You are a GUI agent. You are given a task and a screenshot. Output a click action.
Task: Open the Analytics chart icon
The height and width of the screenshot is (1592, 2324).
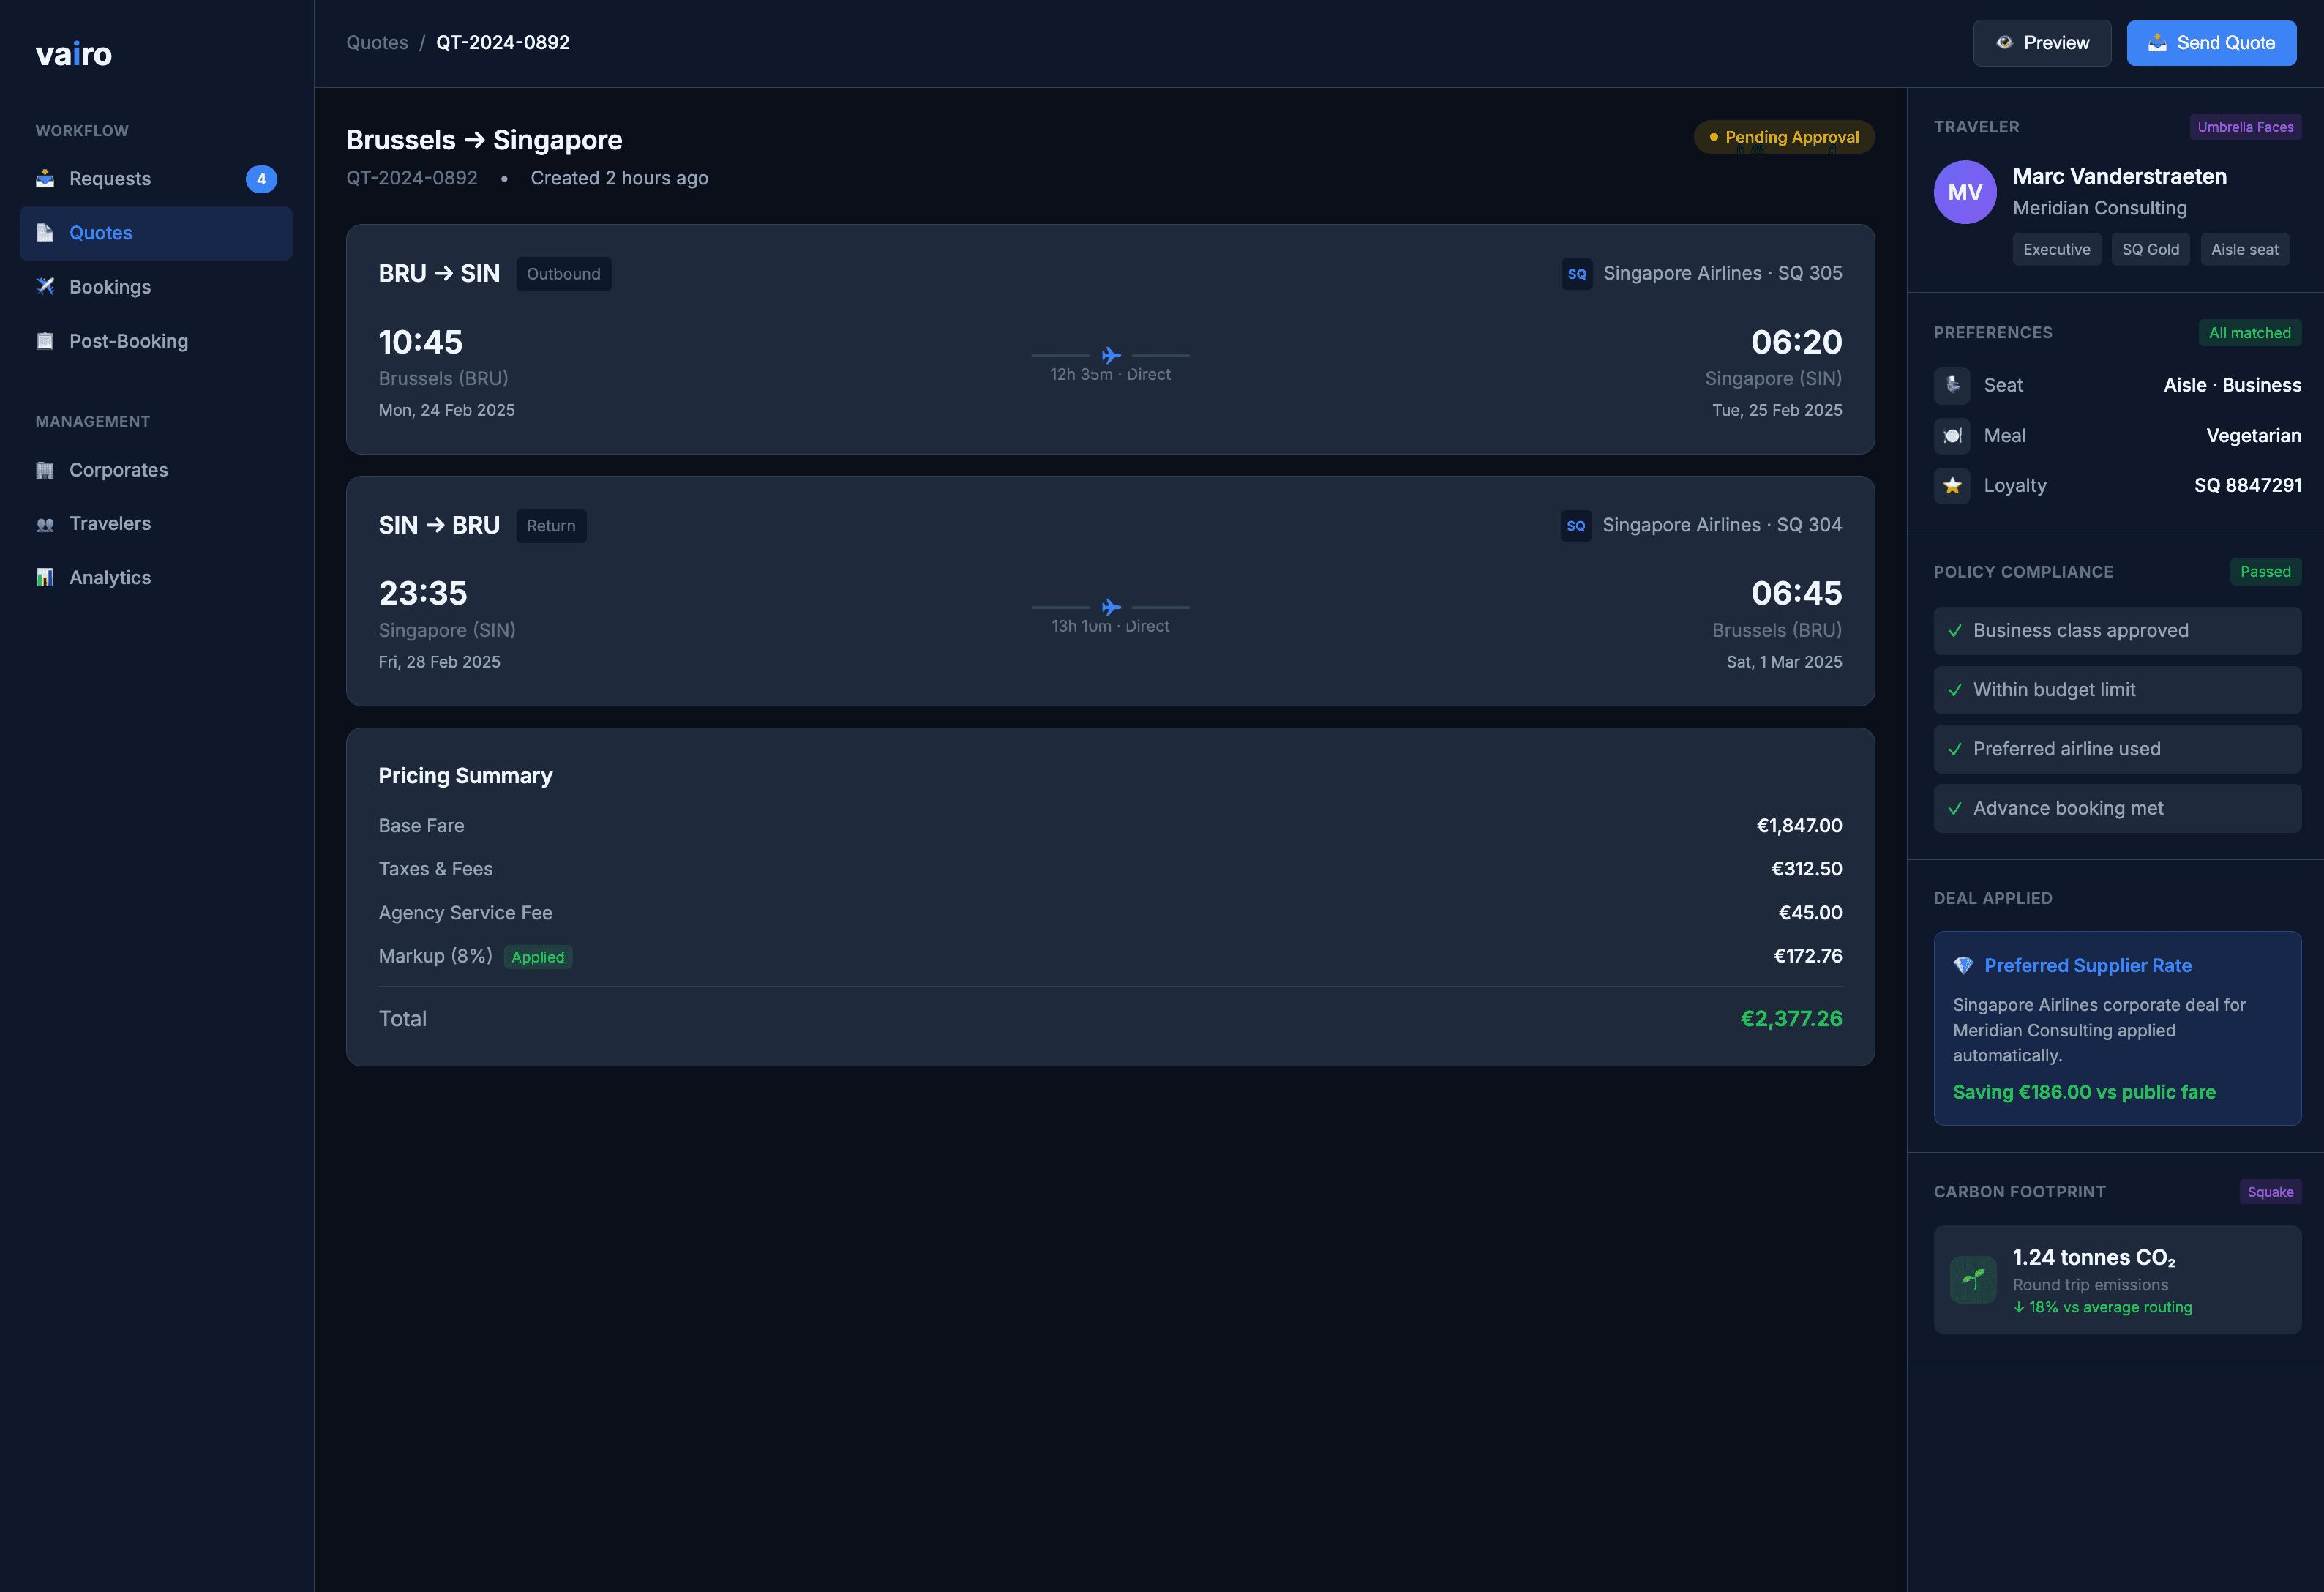(46, 577)
